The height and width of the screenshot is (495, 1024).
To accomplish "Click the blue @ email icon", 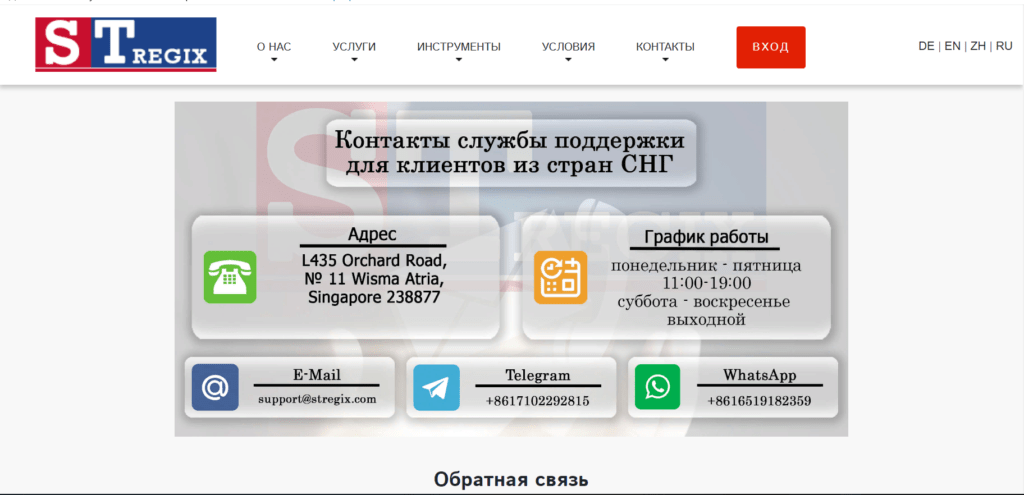I will click(x=215, y=387).
